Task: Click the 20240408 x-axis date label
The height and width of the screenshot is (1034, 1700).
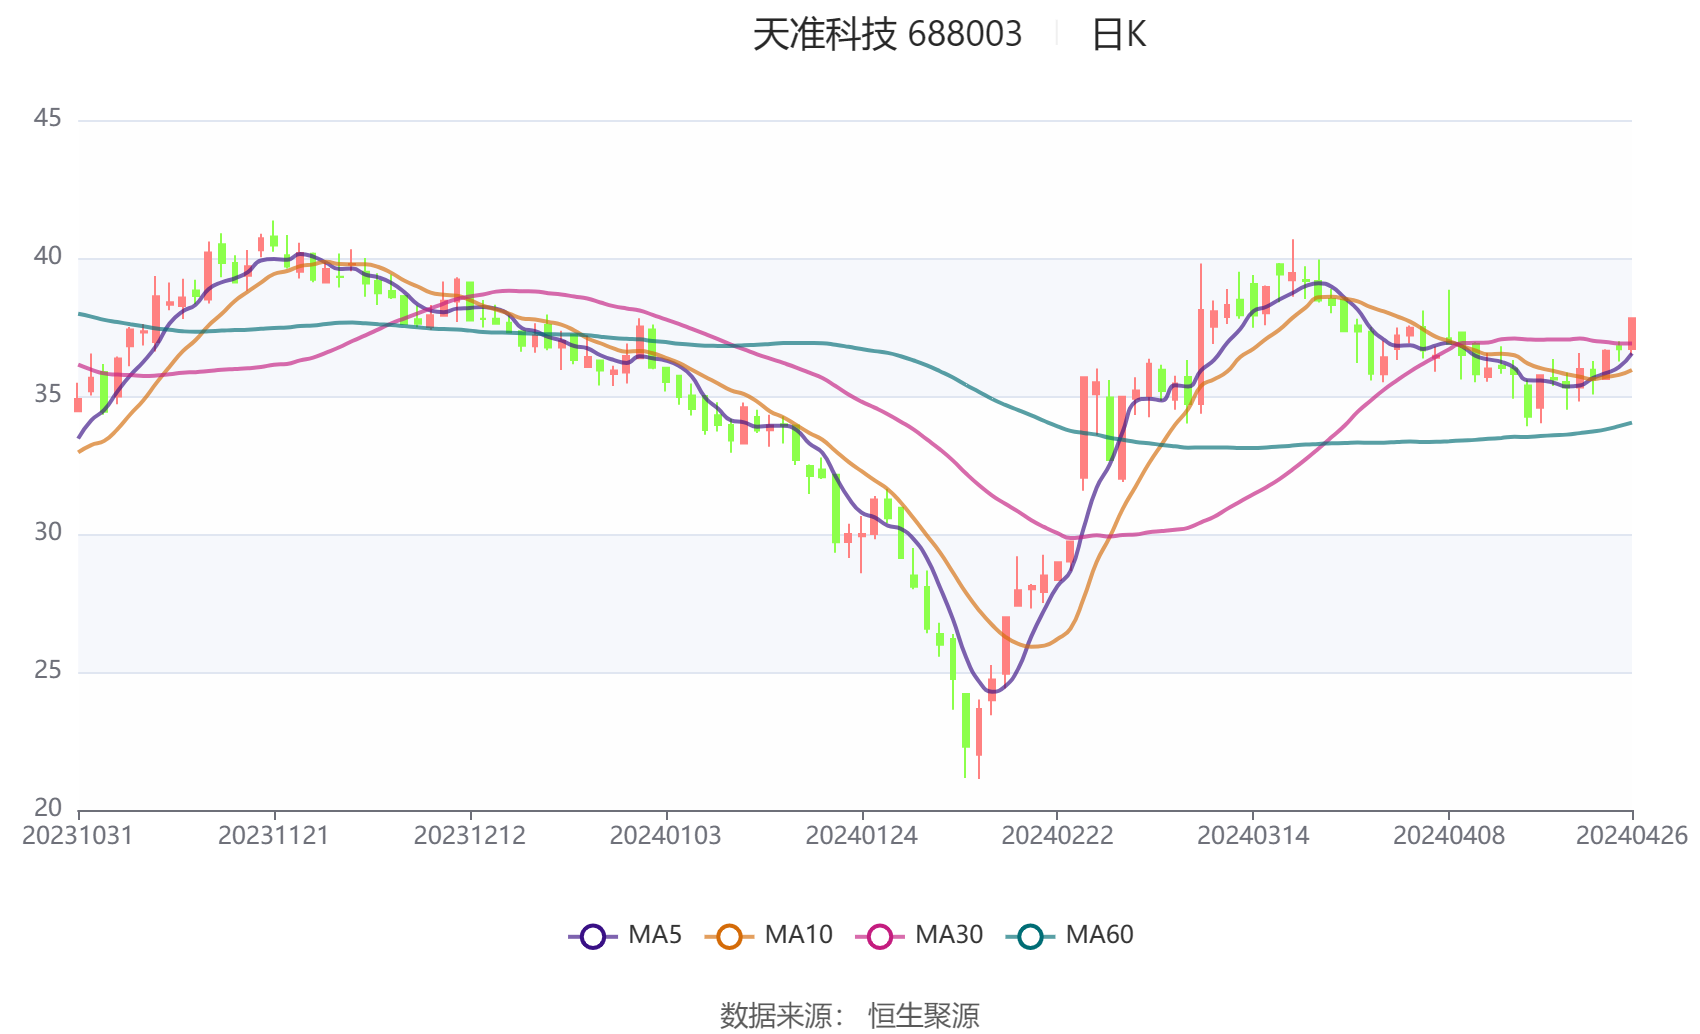Action: pyautogui.click(x=1449, y=836)
